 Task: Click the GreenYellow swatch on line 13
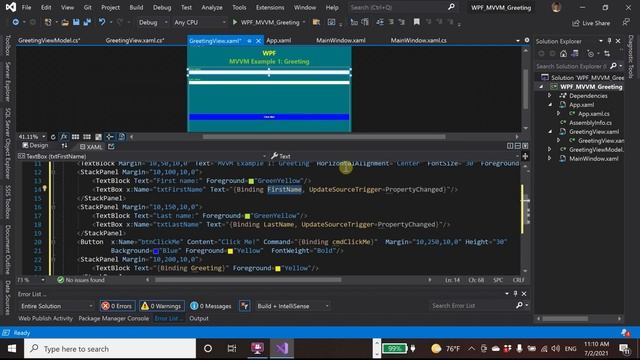click(x=251, y=181)
